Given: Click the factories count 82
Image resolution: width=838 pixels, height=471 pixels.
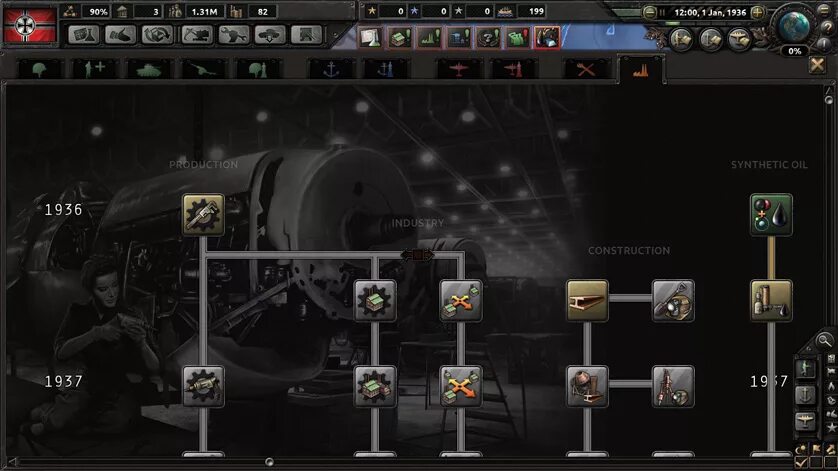Looking at the screenshot, I should tap(262, 11).
